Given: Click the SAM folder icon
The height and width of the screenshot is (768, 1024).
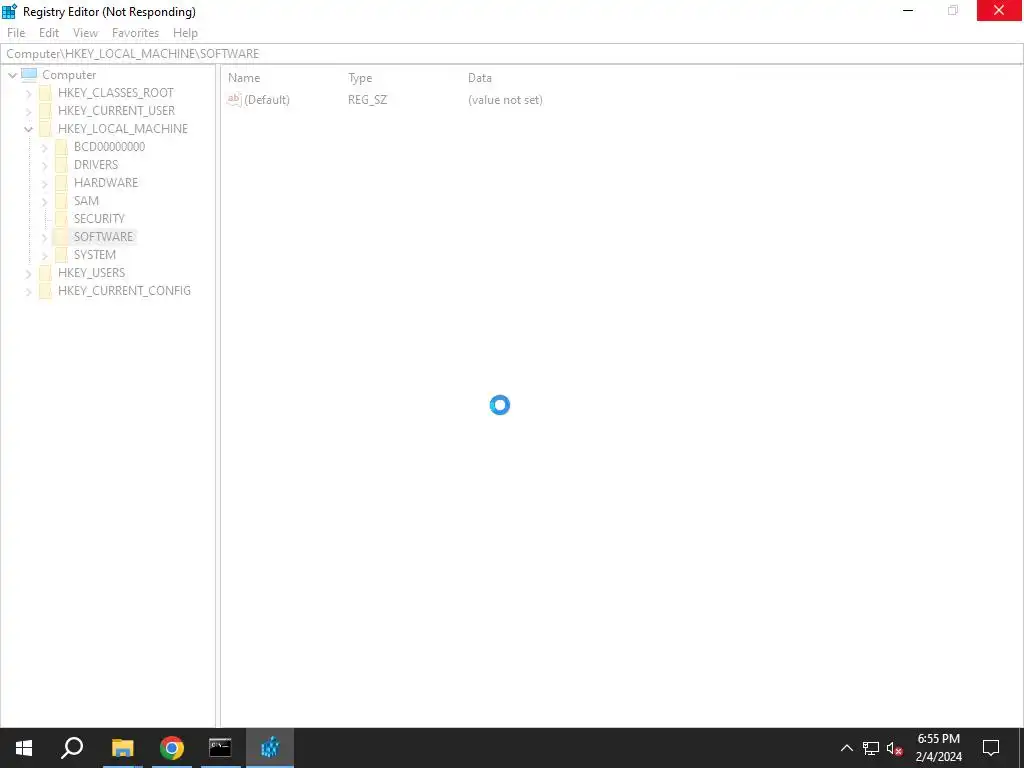Looking at the screenshot, I should (x=61, y=200).
